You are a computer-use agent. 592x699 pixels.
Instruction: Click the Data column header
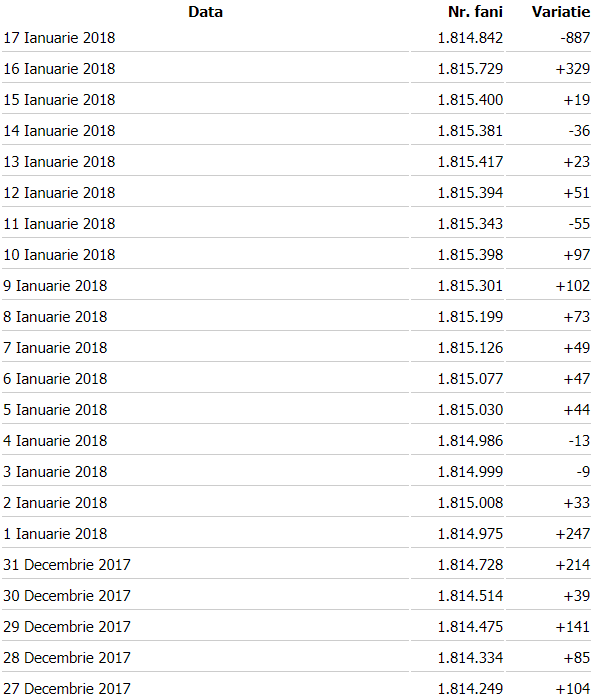[x=205, y=12]
